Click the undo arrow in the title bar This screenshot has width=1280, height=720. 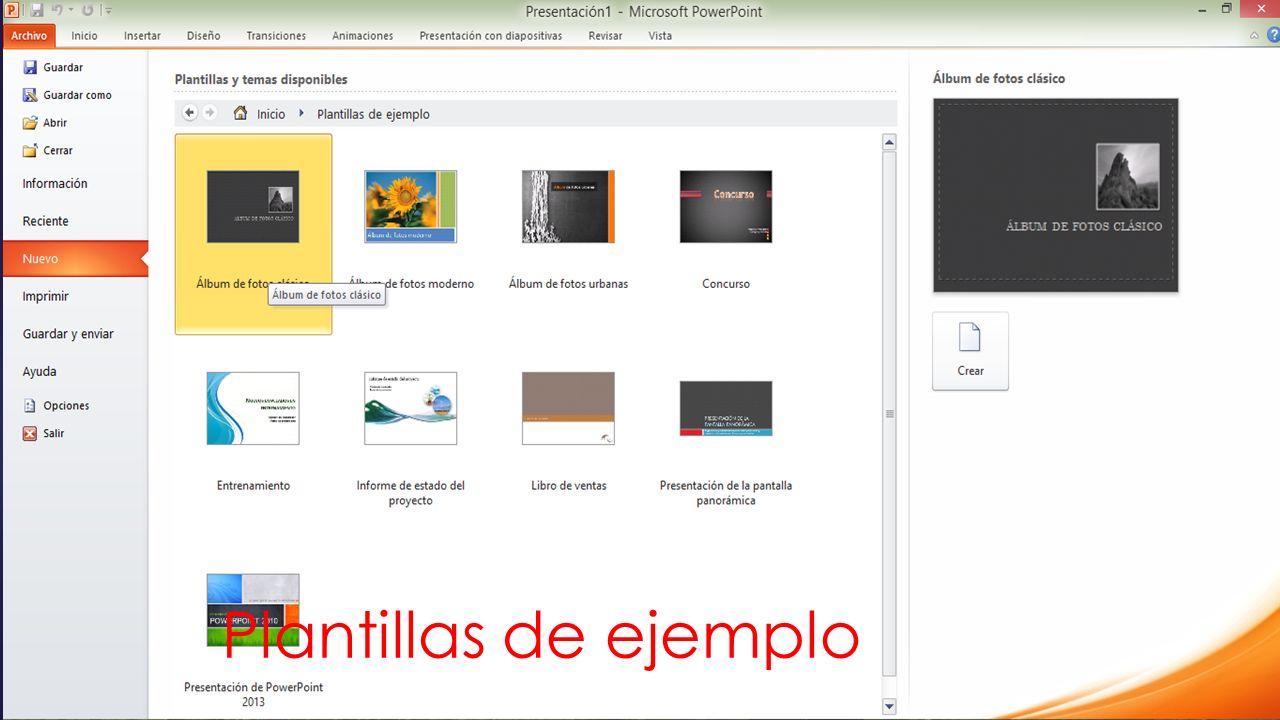tap(57, 10)
